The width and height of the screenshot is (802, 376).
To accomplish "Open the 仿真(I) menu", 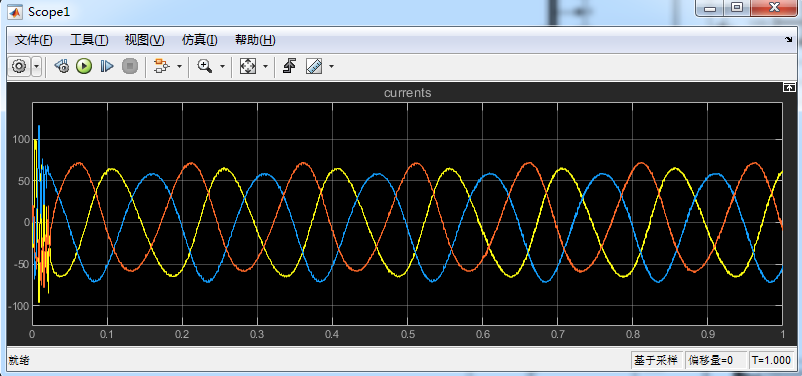I will (199, 40).
